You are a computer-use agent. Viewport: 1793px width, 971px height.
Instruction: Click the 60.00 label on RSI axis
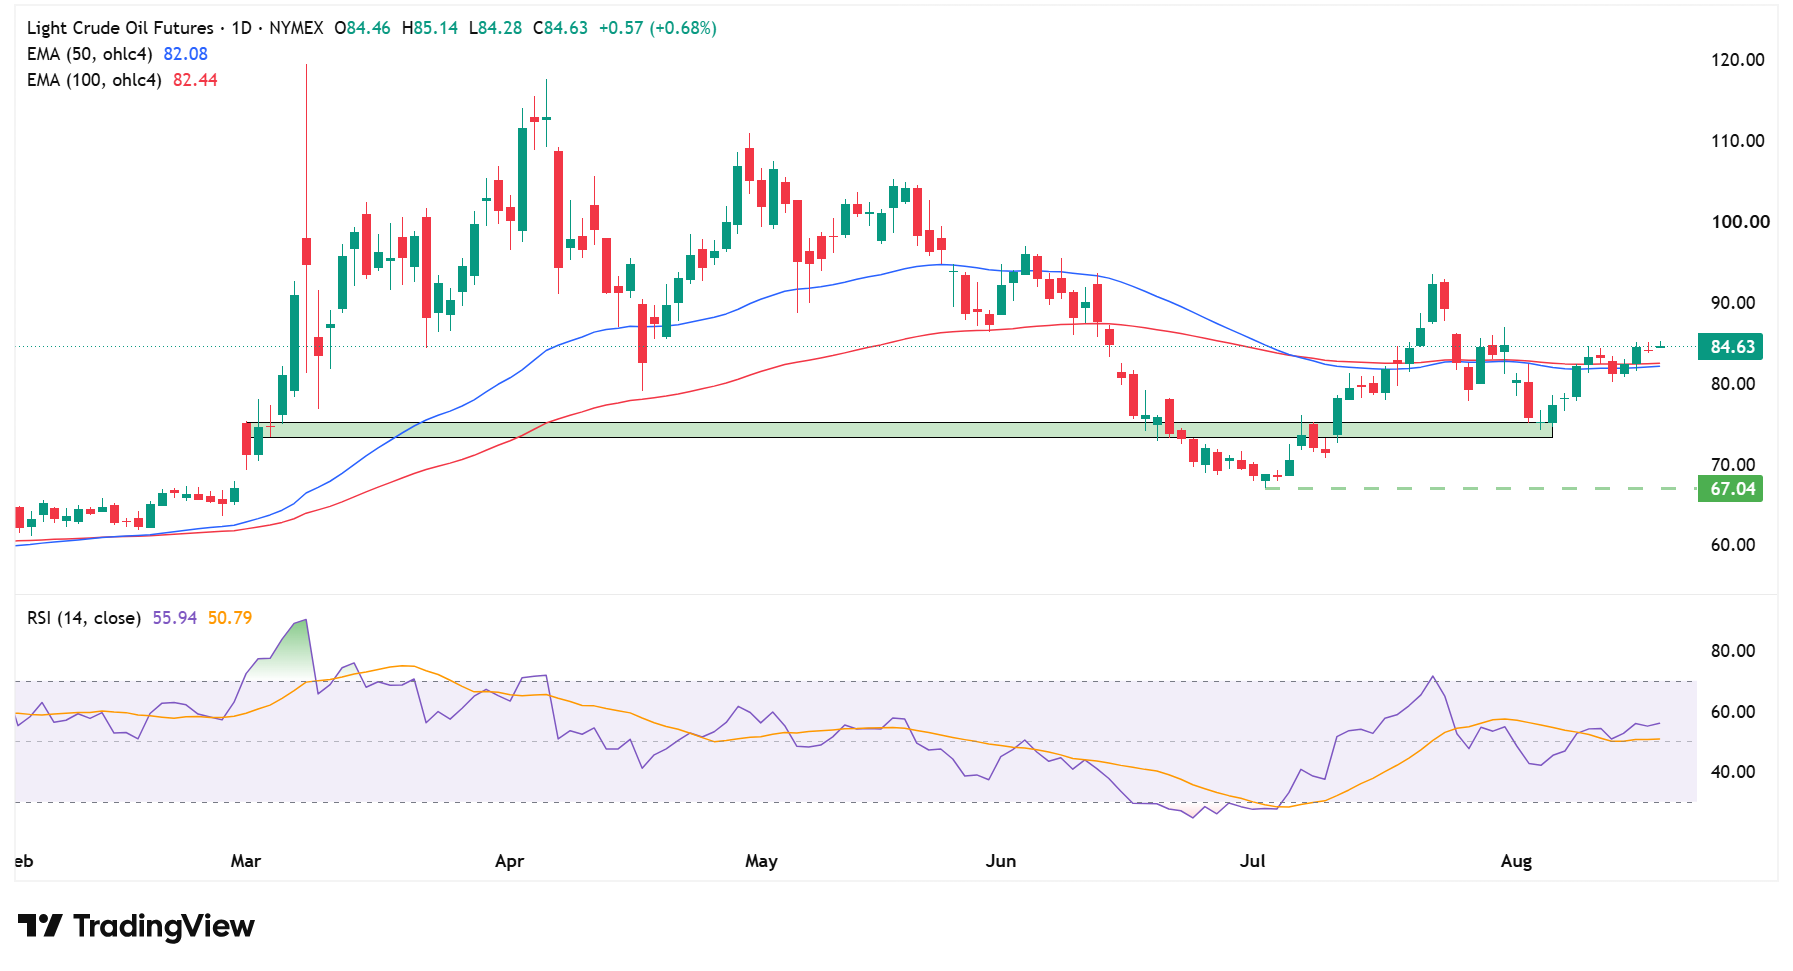point(1733,712)
